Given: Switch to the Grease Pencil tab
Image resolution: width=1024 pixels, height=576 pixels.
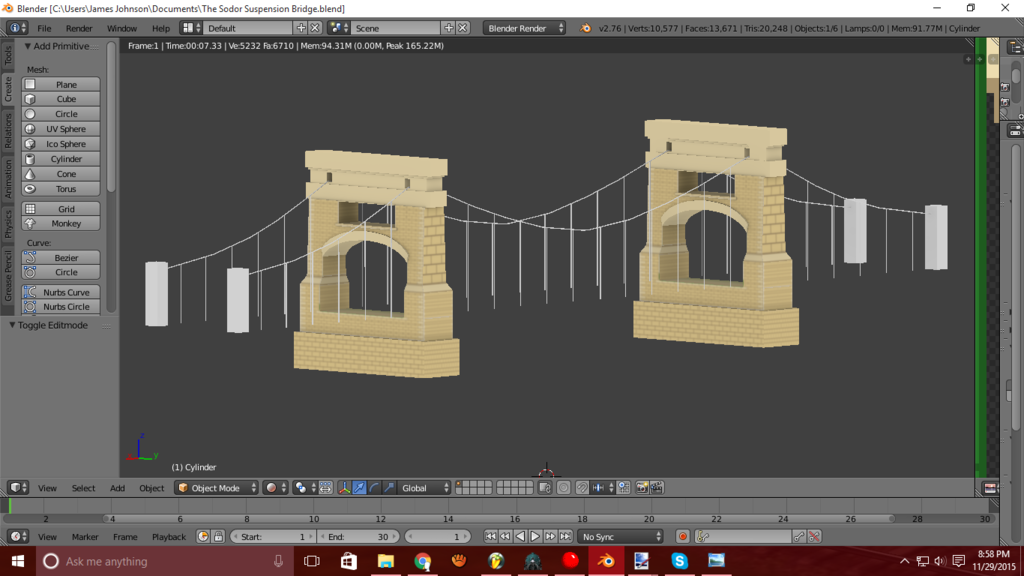Looking at the screenshot, I should (8, 274).
